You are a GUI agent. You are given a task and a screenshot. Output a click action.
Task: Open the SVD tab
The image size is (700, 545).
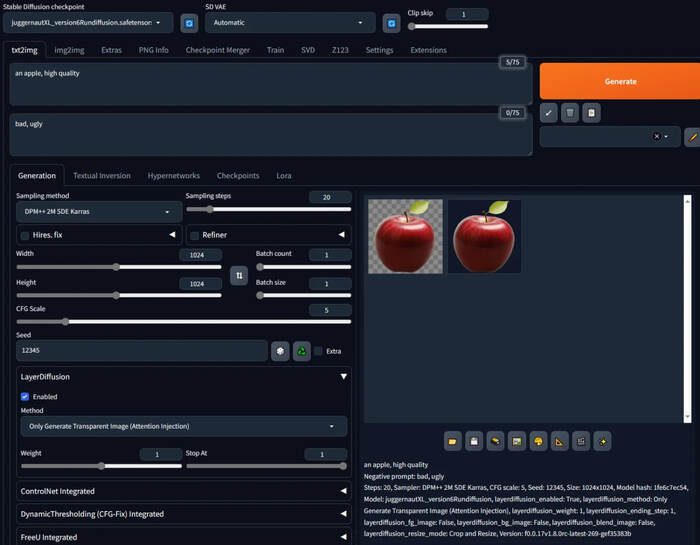[308, 50]
